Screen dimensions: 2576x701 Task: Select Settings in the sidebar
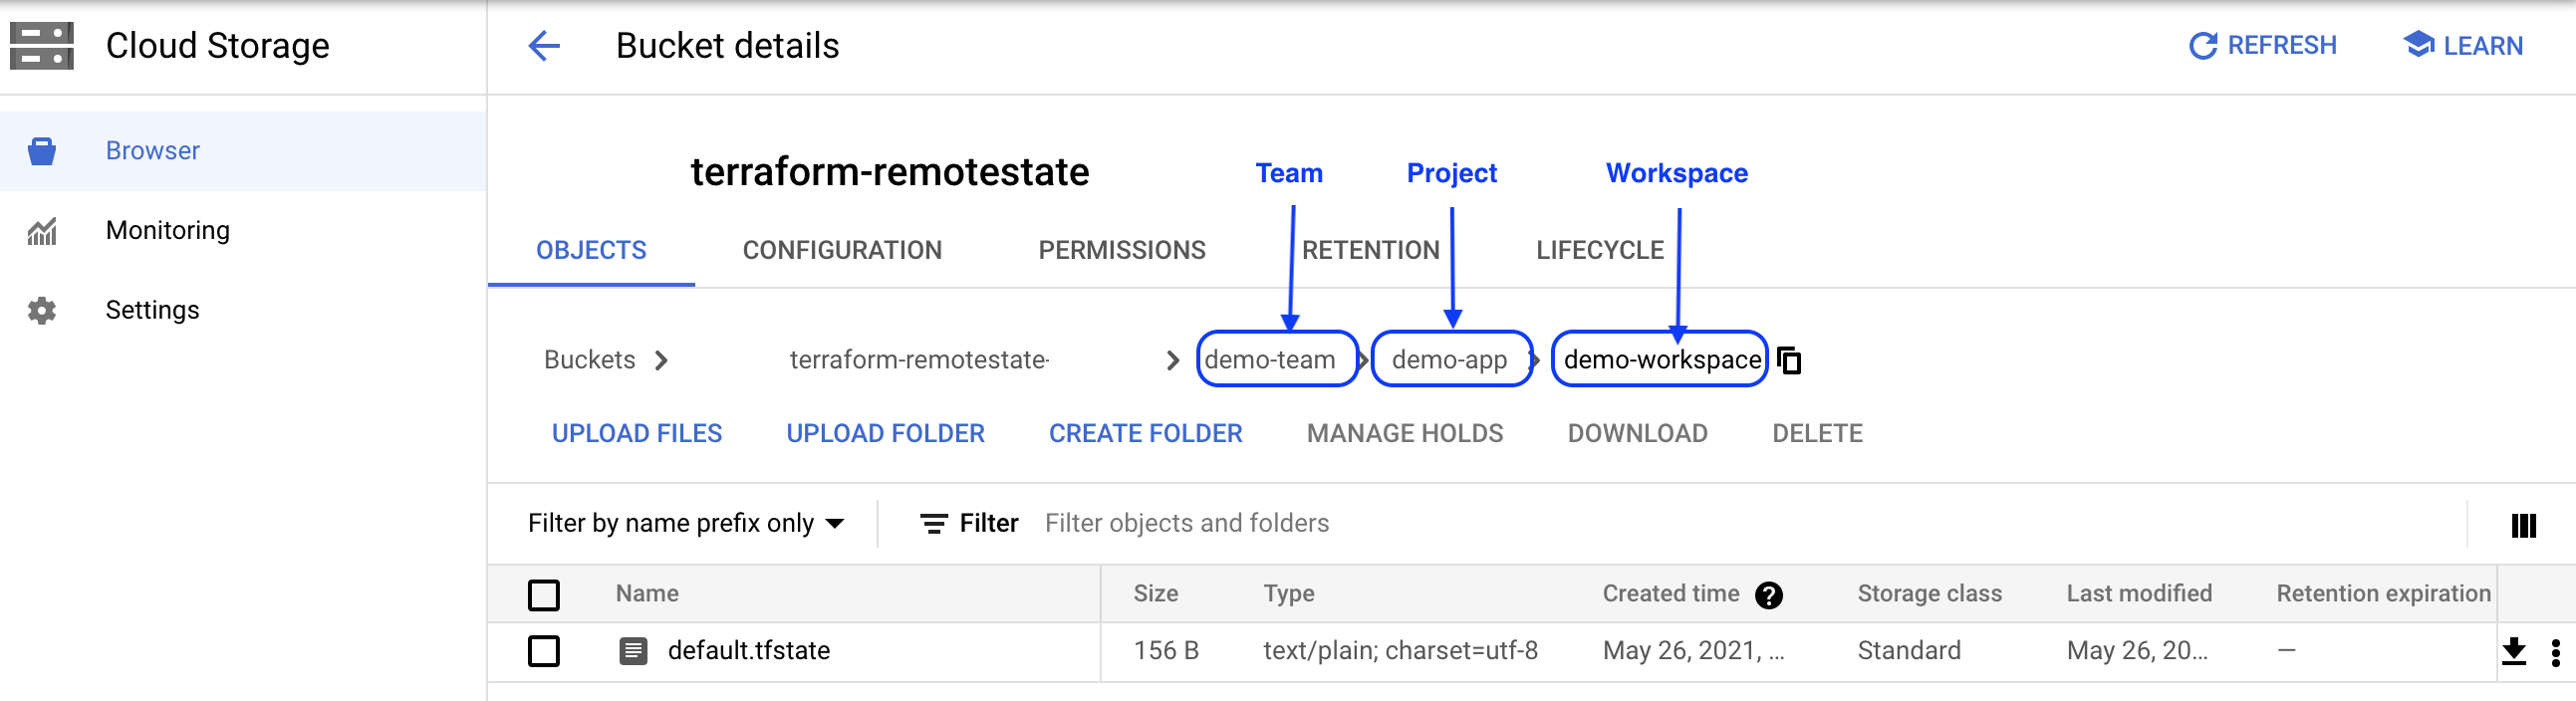(243, 311)
